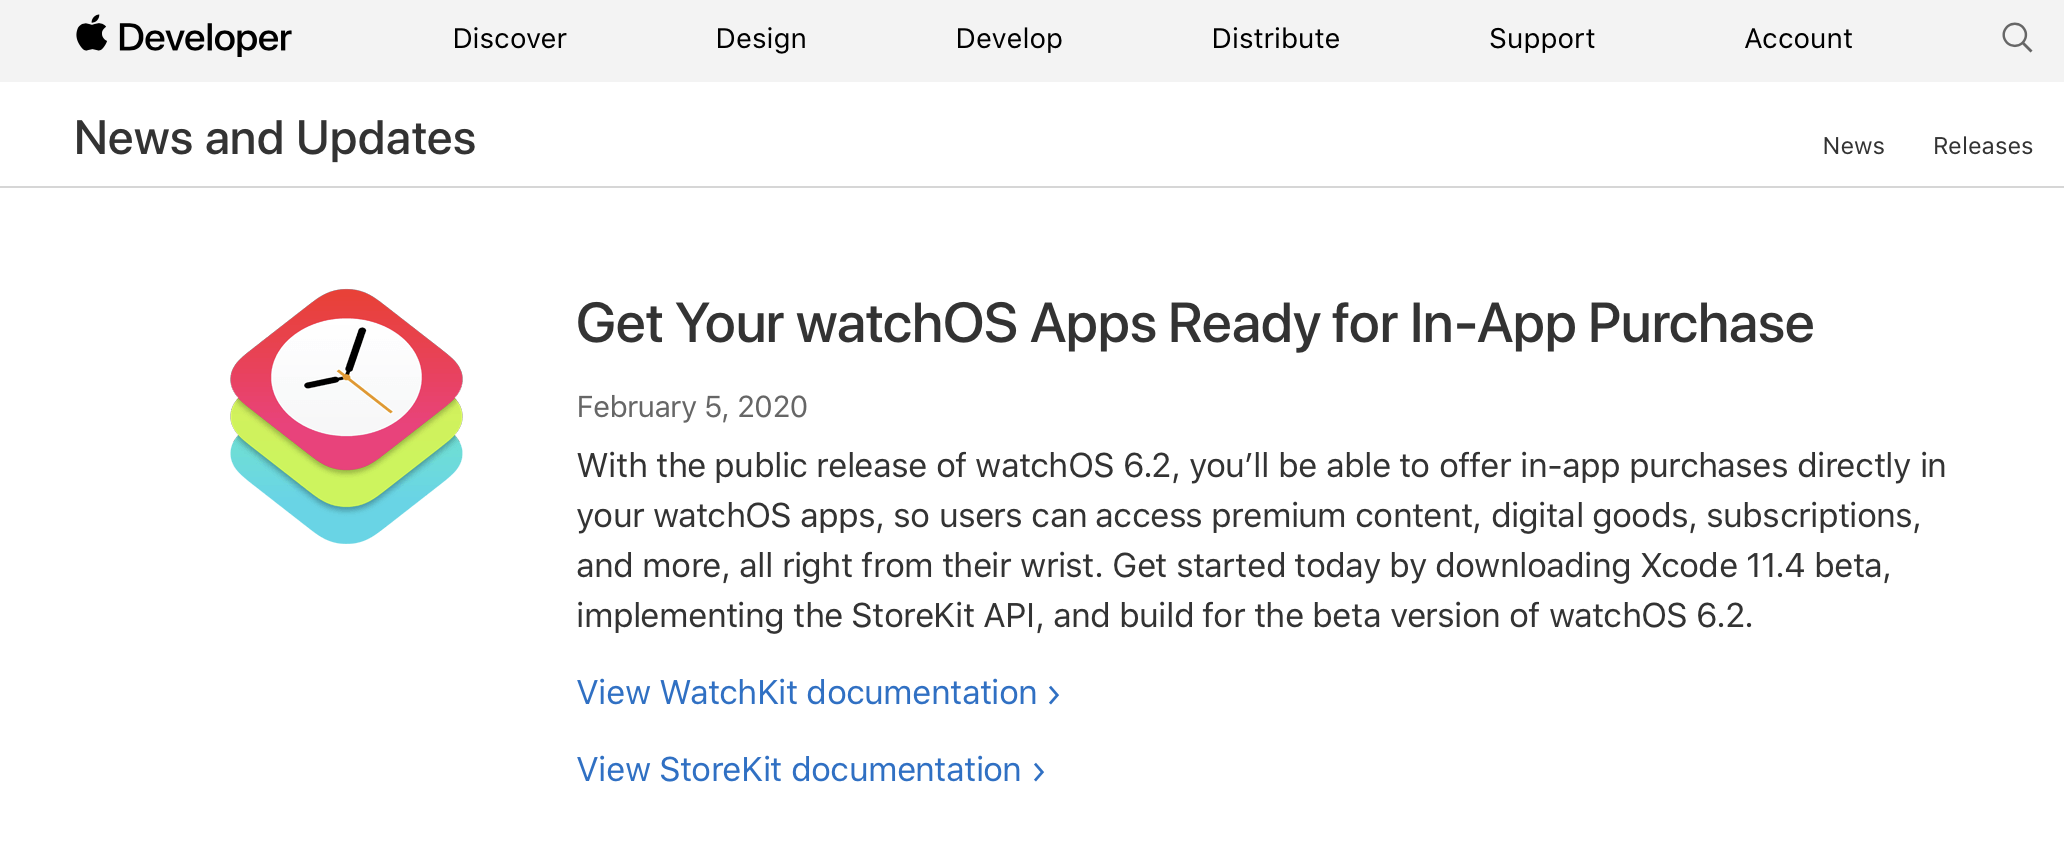The height and width of the screenshot is (860, 2064).
Task: View WatchKit documentation
Action: click(806, 692)
